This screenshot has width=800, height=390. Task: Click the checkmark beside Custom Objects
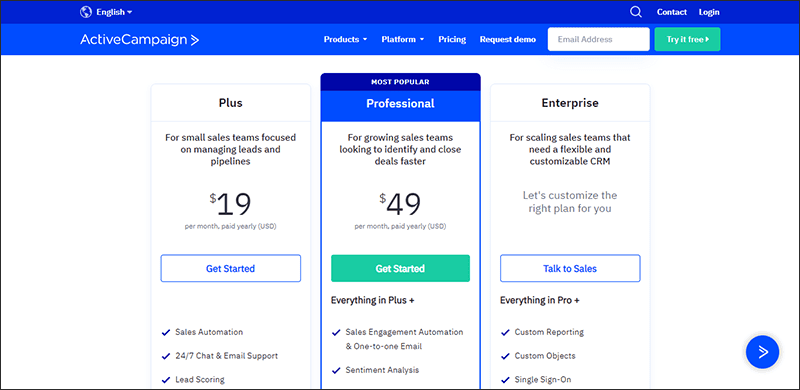505,356
